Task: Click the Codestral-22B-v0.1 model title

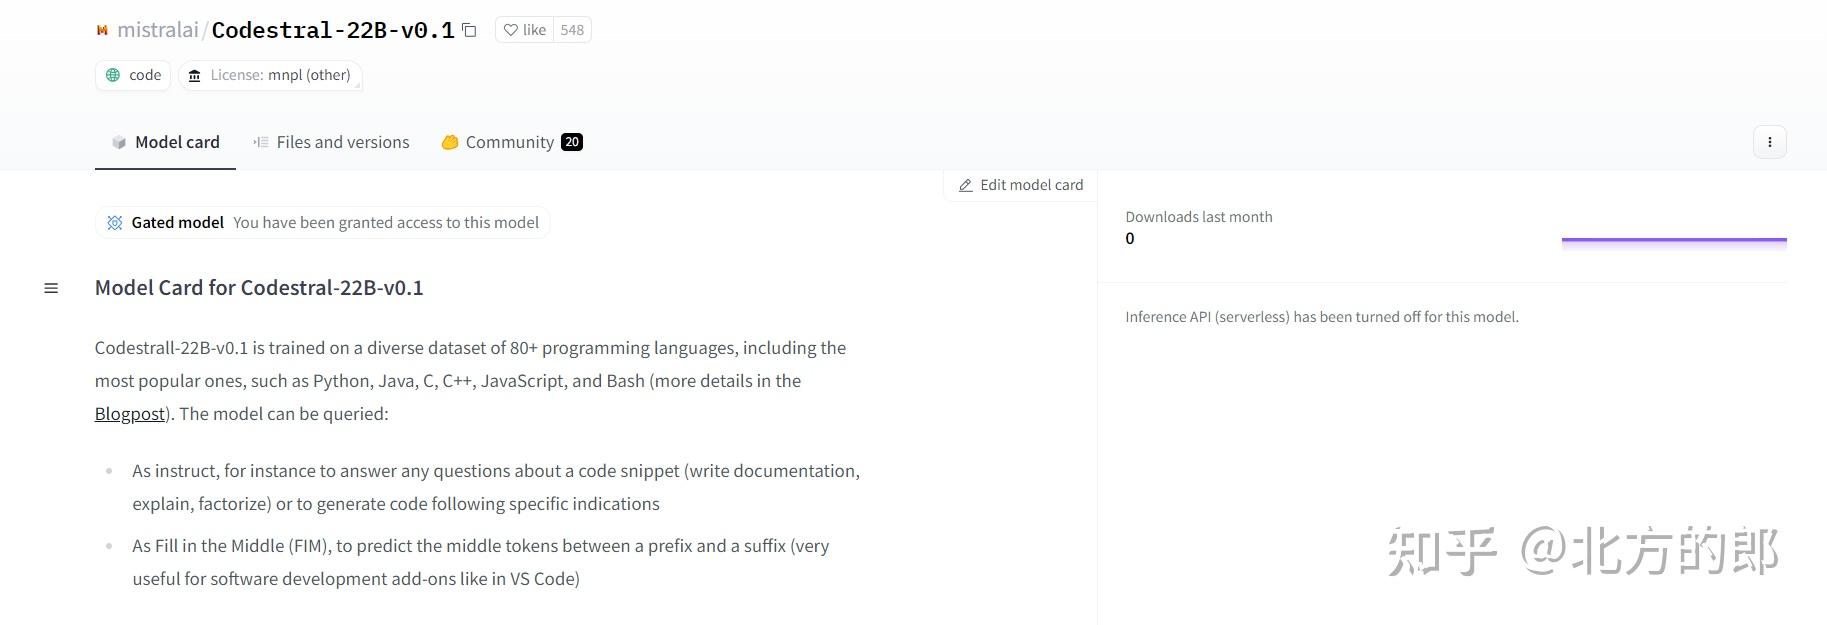Action: pos(333,30)
